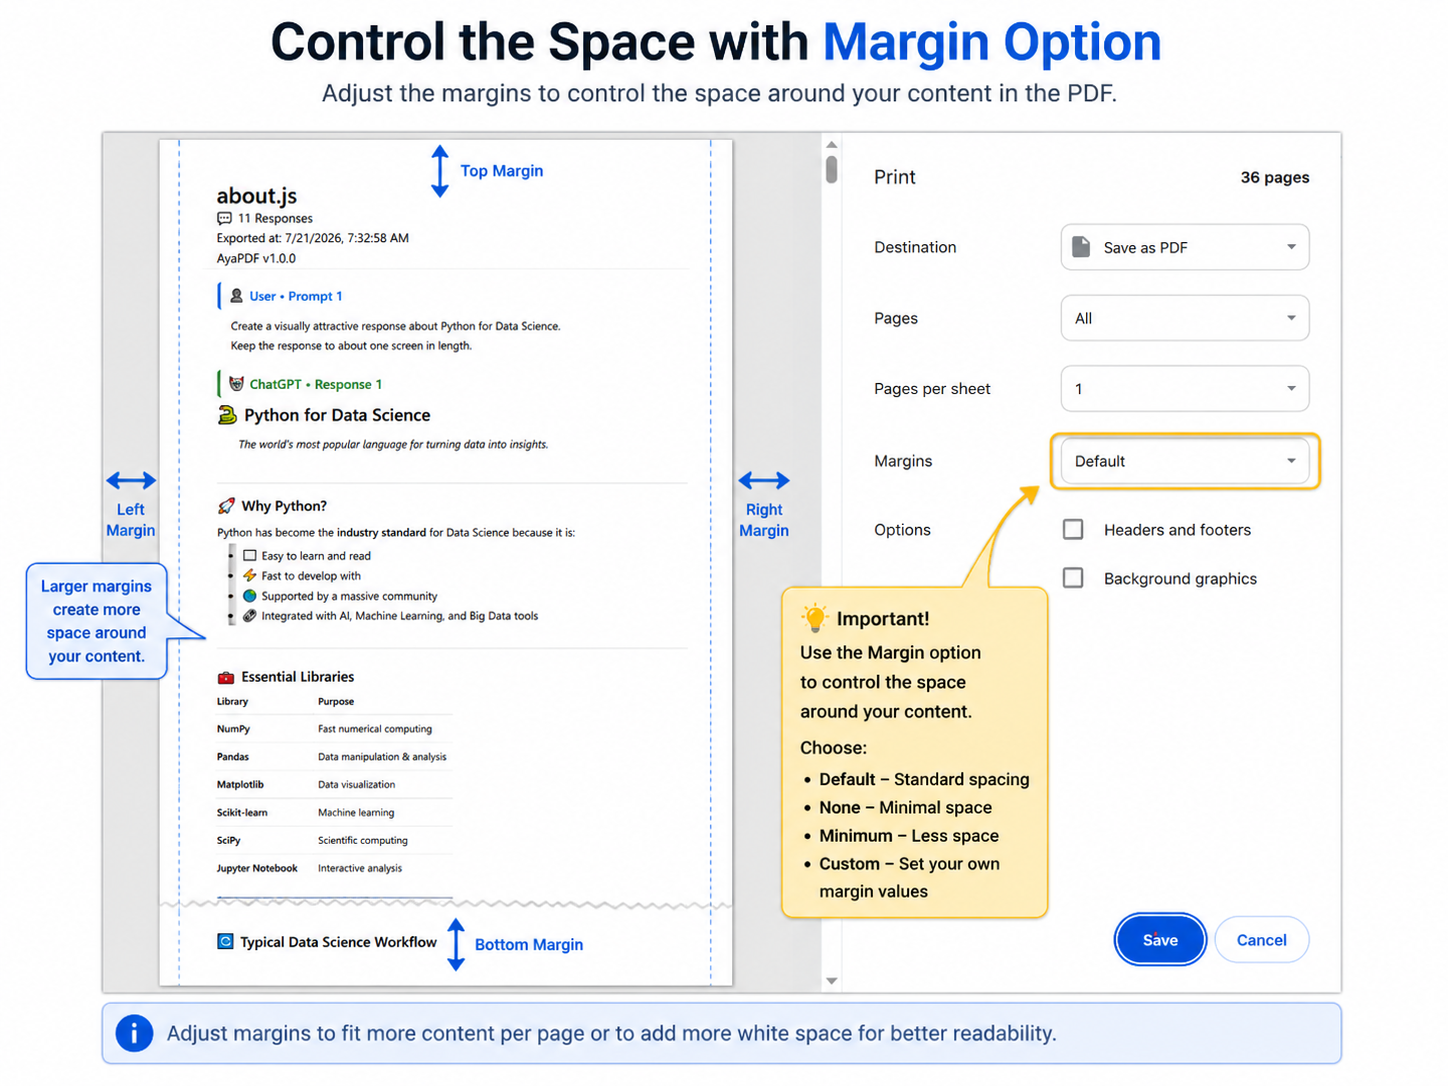Click the 'Options' label in Print panel

click(x=902, y=530)
